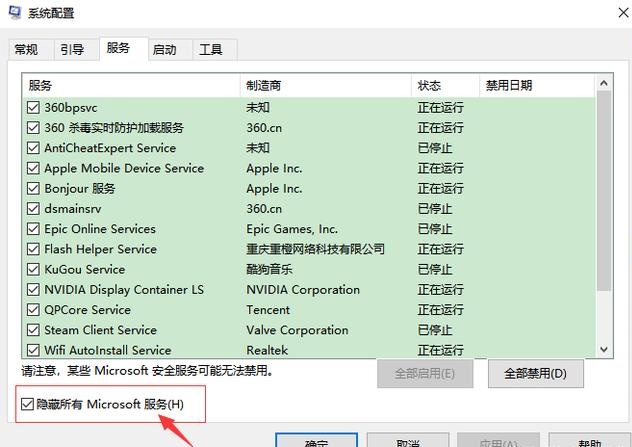The image size is (632, 447).
Task: Click Epic Games, Inc. manufacturer cell
Action: (x=292, y=229)
